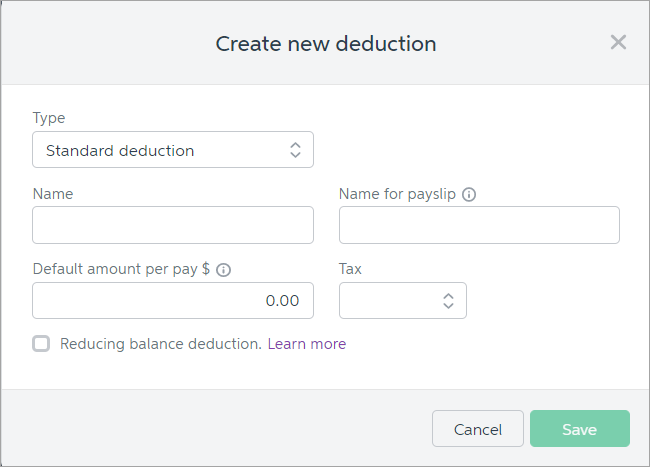
Task: Click the up-down arrows in Type selector
Action: [x=295, y=150]
